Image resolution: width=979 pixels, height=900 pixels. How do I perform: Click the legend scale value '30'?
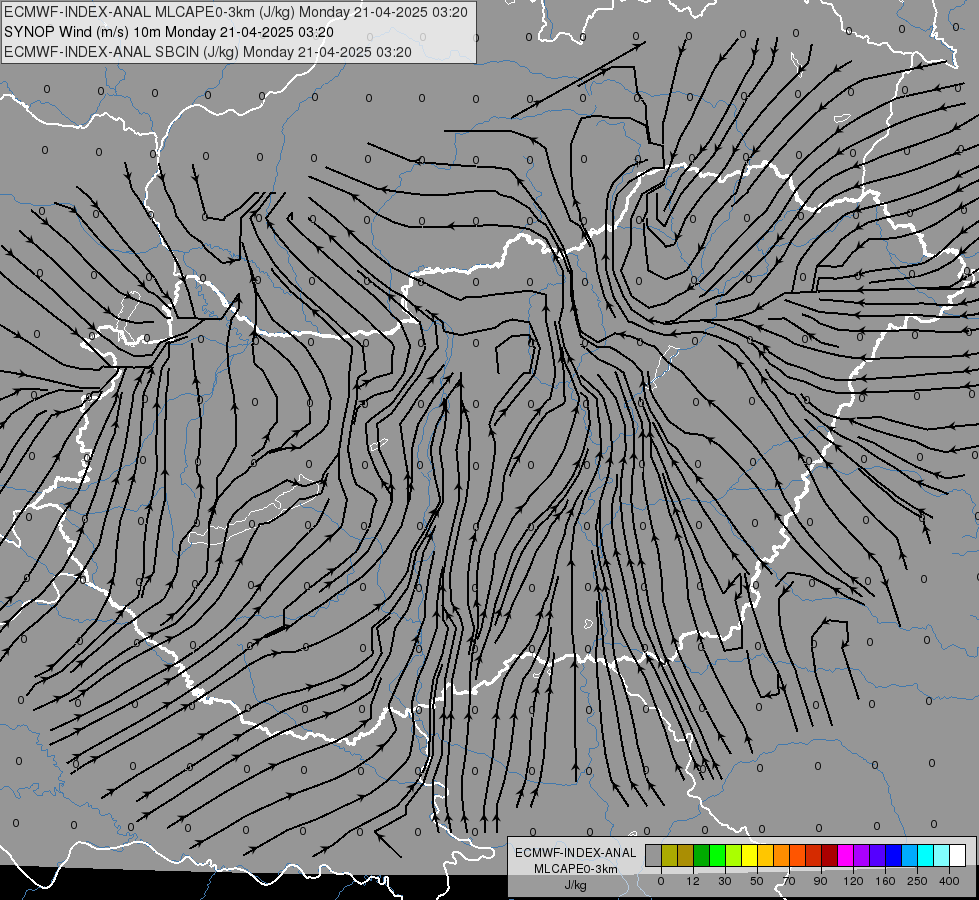[x=725, y=881]
